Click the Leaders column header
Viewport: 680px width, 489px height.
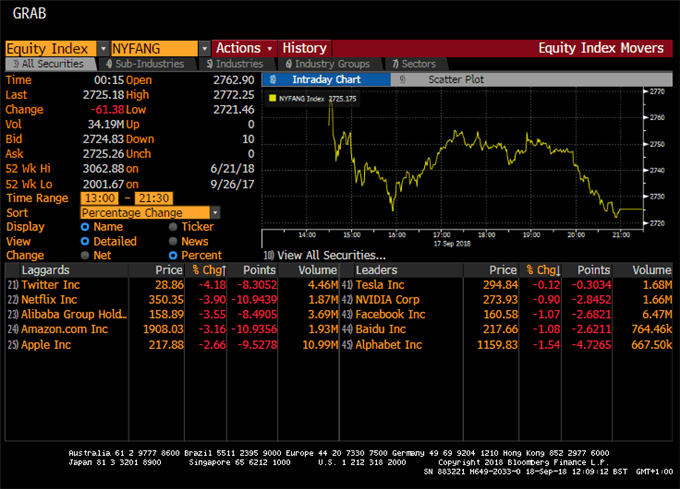point(376,270)
